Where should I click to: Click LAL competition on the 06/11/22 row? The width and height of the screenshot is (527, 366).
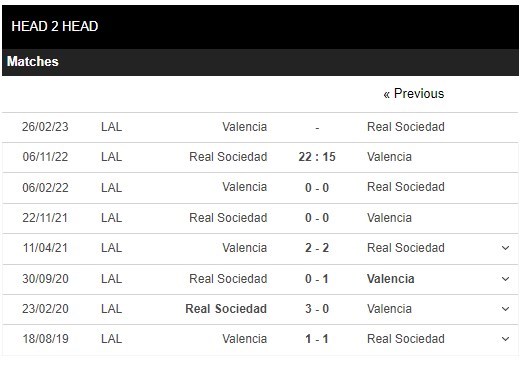coord(111,157)
